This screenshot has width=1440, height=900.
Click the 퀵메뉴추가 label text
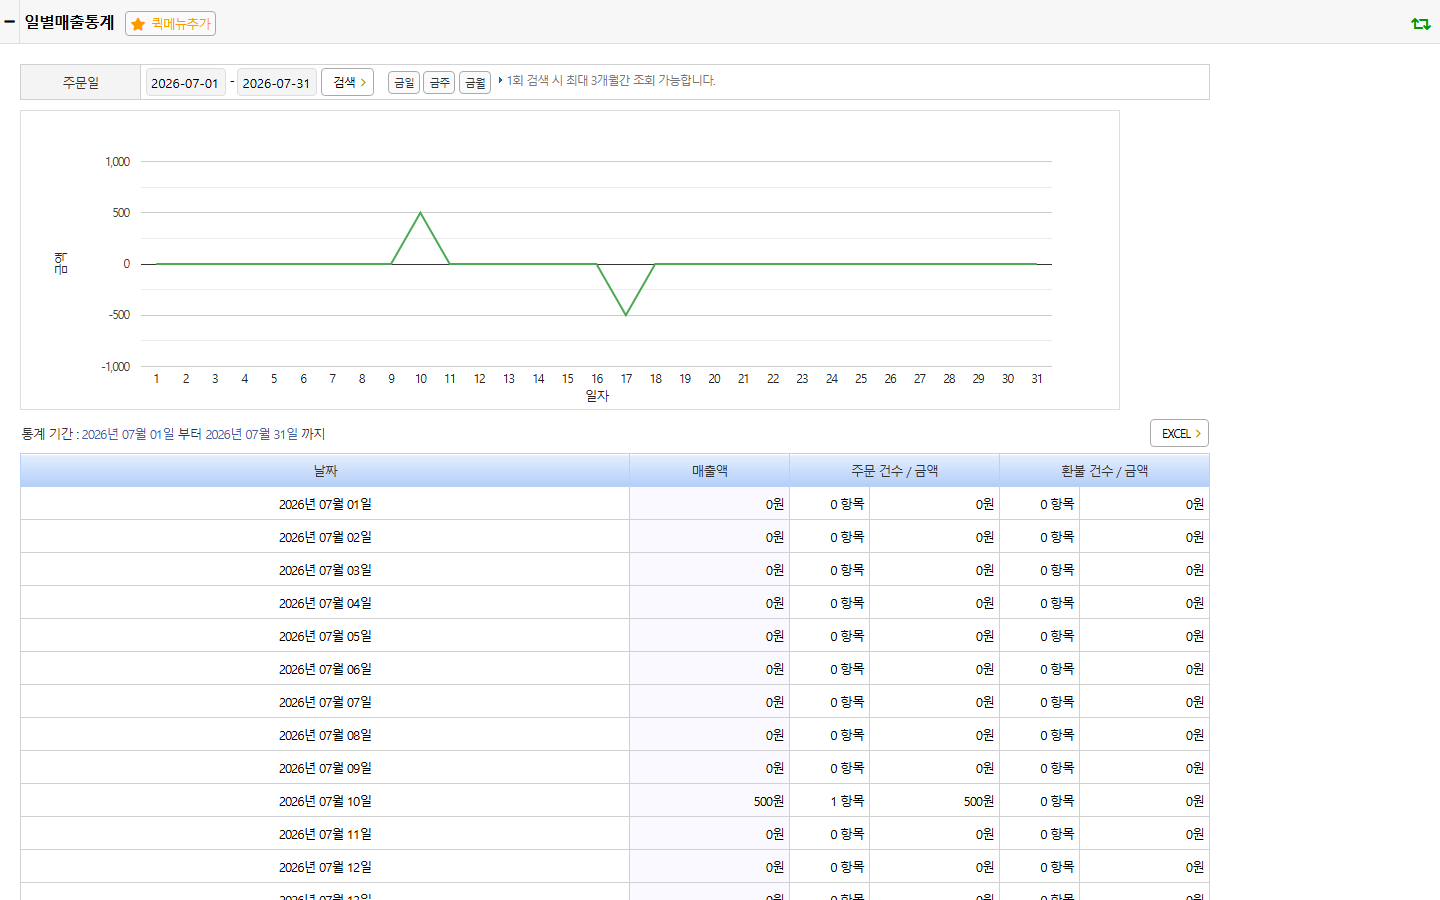181,24
